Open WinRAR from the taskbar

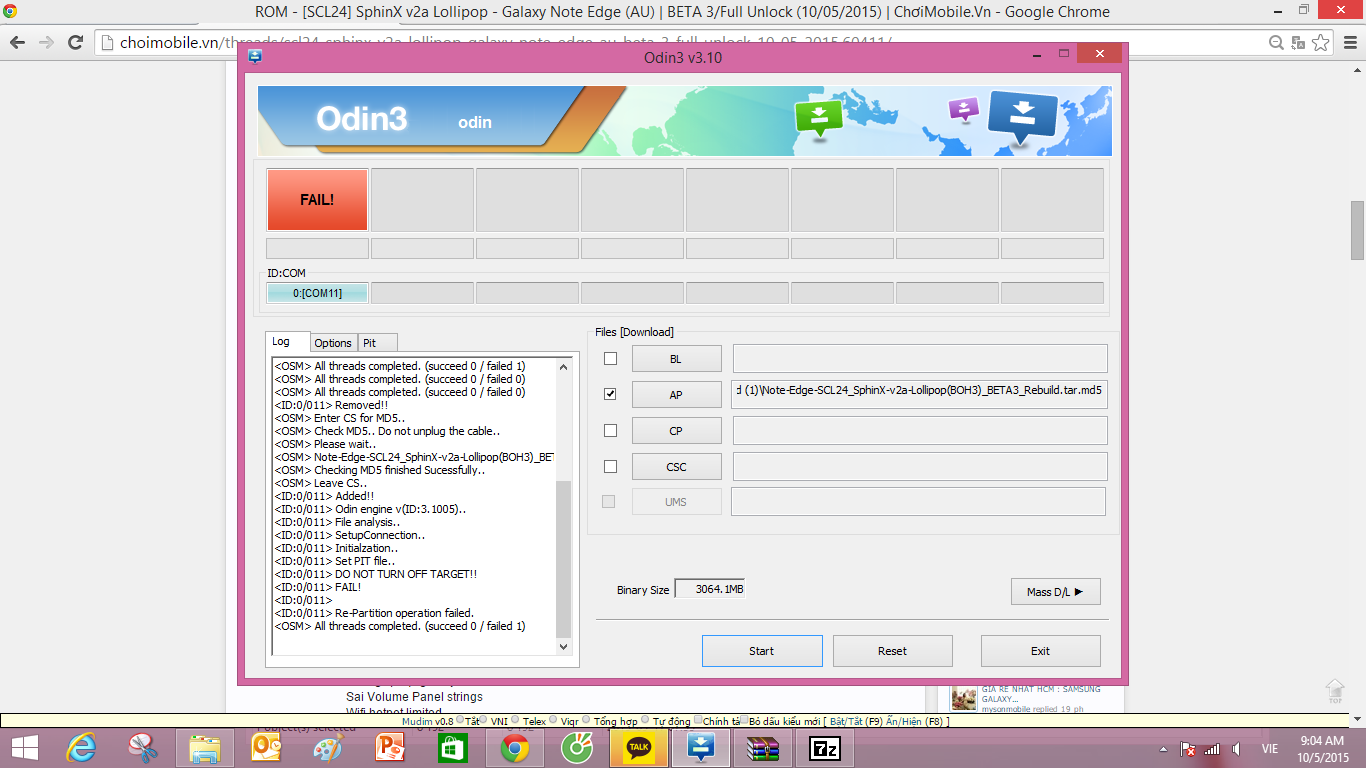coord(763,748)
